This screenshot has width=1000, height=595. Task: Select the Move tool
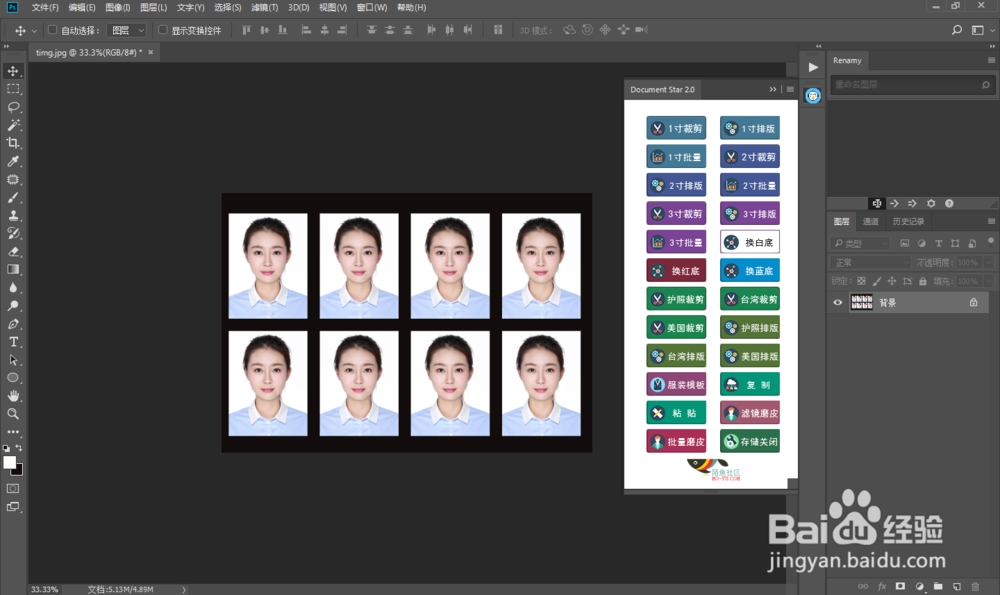pyautogui.click(x=13, y=70)
